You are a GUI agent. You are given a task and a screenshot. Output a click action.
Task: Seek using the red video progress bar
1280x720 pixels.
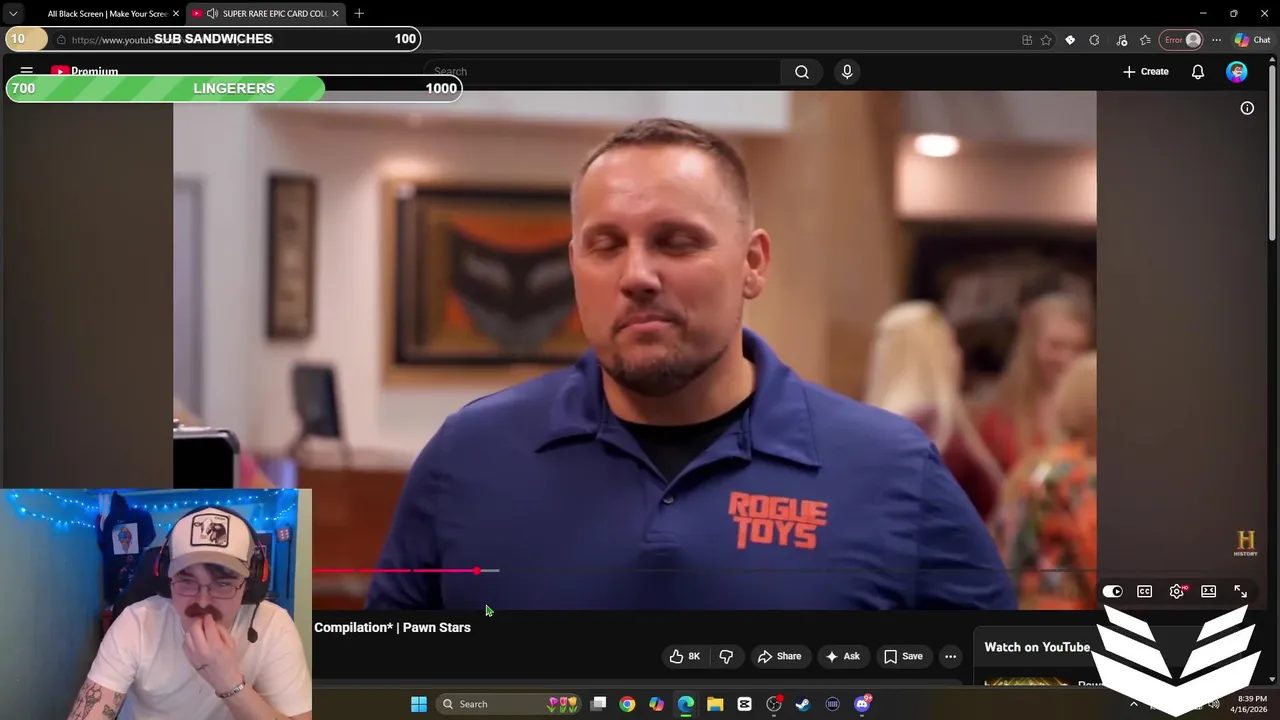[x=395, y=571]
